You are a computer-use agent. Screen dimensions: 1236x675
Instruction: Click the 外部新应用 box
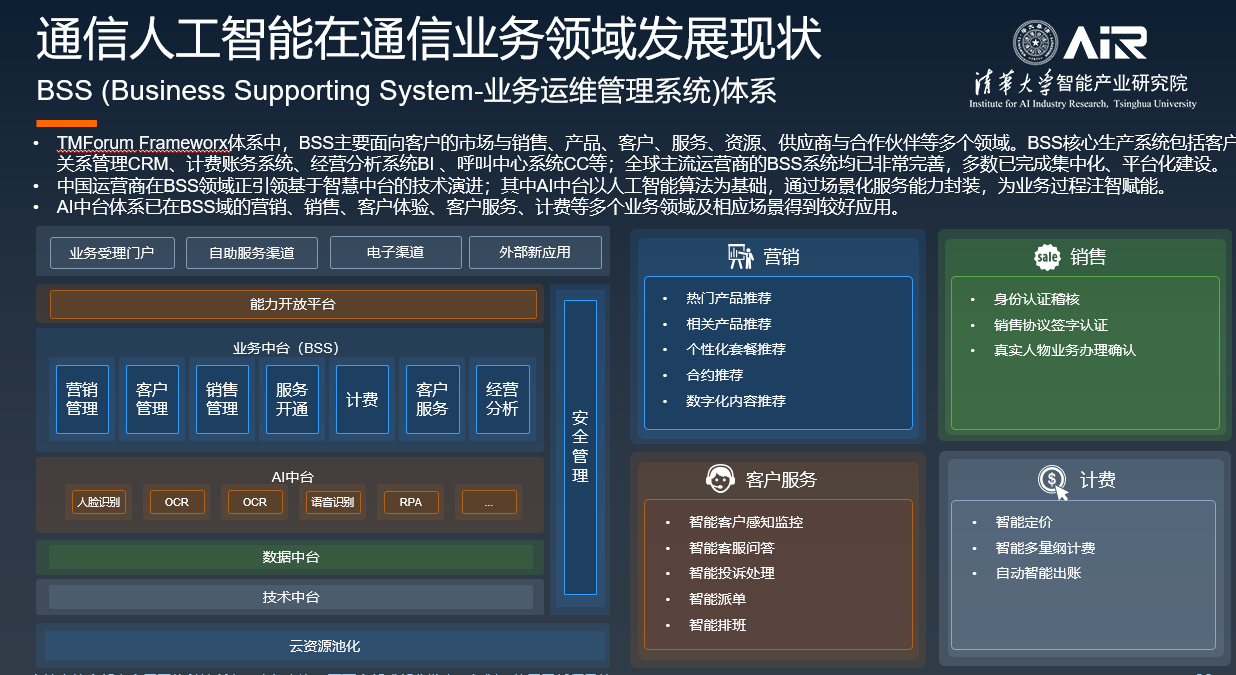535,253
